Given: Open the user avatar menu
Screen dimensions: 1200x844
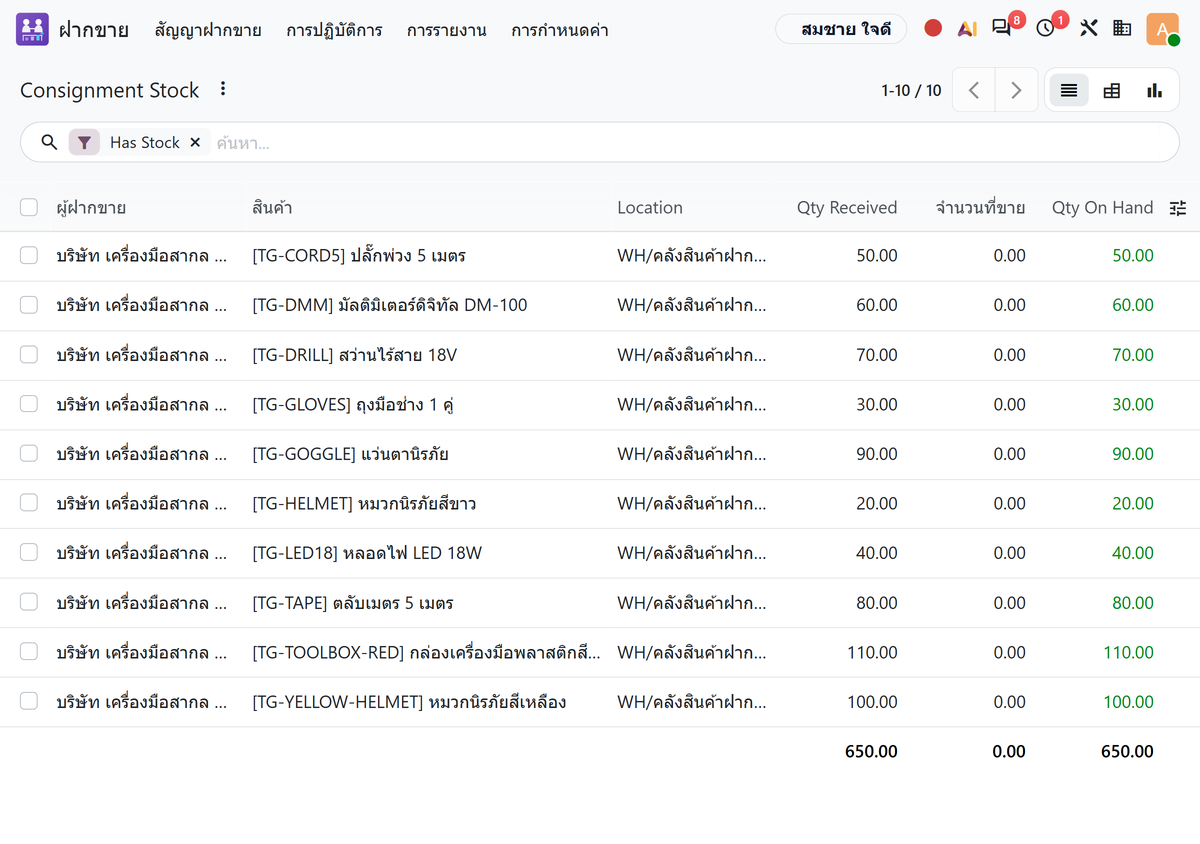Looking at the screenshot, I should click(1162, 29).
